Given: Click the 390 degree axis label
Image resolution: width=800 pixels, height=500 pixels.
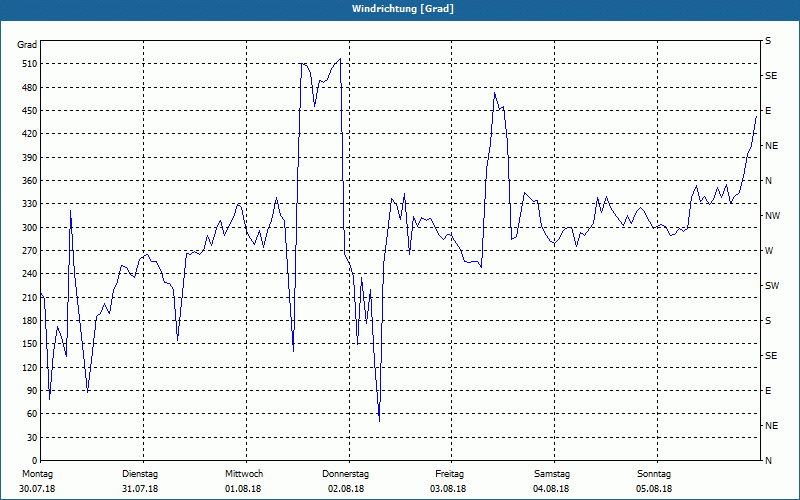Looking at the screenshot, I should tap(30, 158).
